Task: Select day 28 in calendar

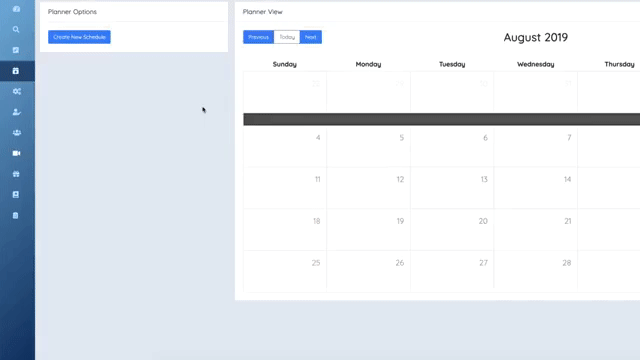Action: coord(536,271)
